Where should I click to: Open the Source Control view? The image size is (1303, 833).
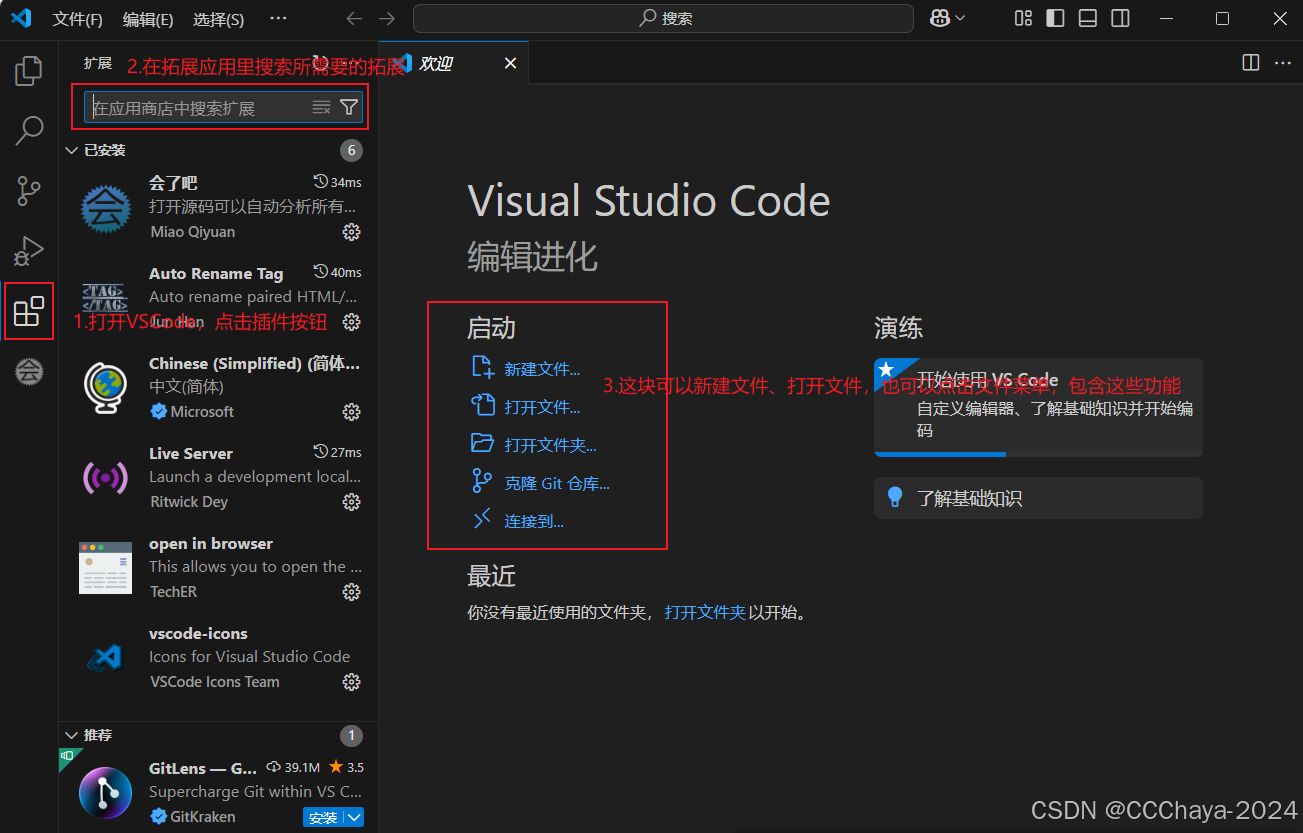click(x=29, y=191)
